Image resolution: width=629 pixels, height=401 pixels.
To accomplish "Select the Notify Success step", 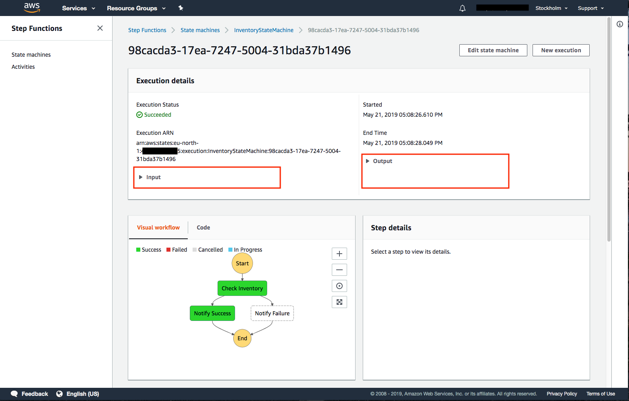I will point(212,313).
